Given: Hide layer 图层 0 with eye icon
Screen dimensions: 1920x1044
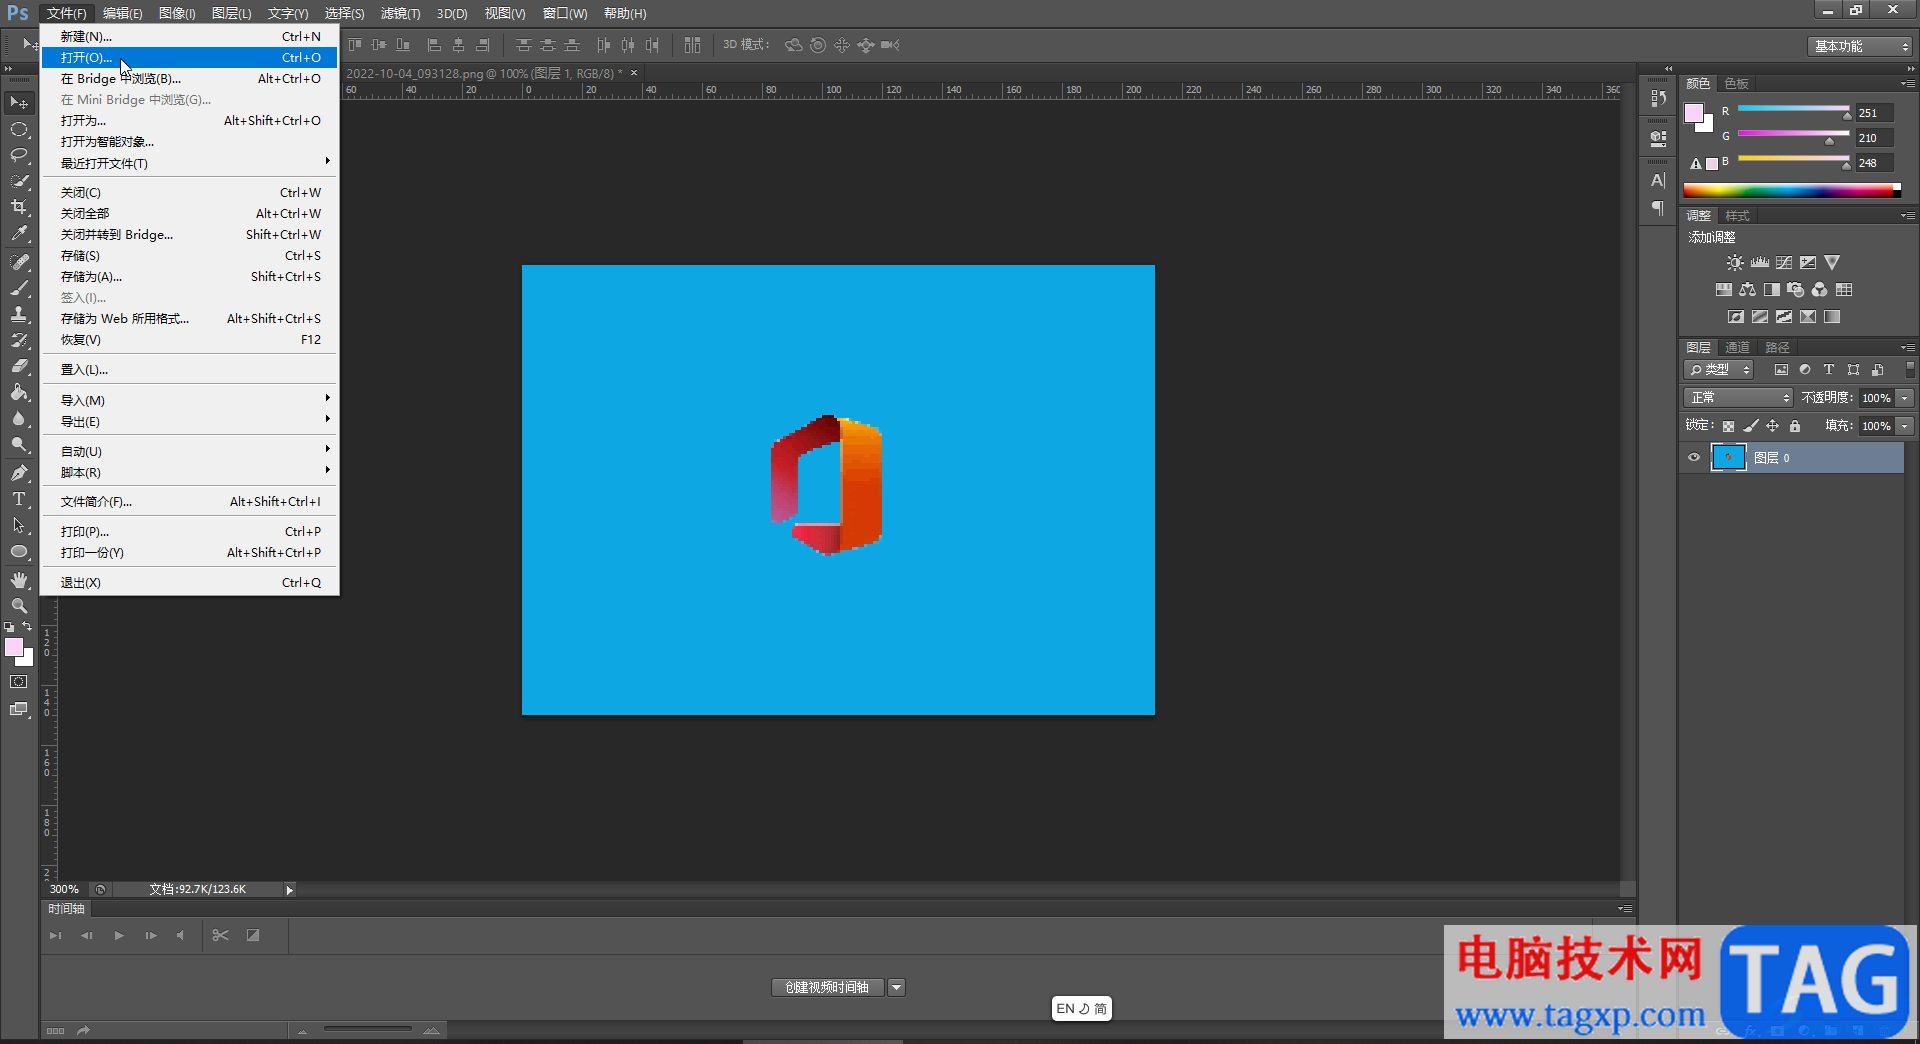Looking at the screenshot, I should 1694,458.
